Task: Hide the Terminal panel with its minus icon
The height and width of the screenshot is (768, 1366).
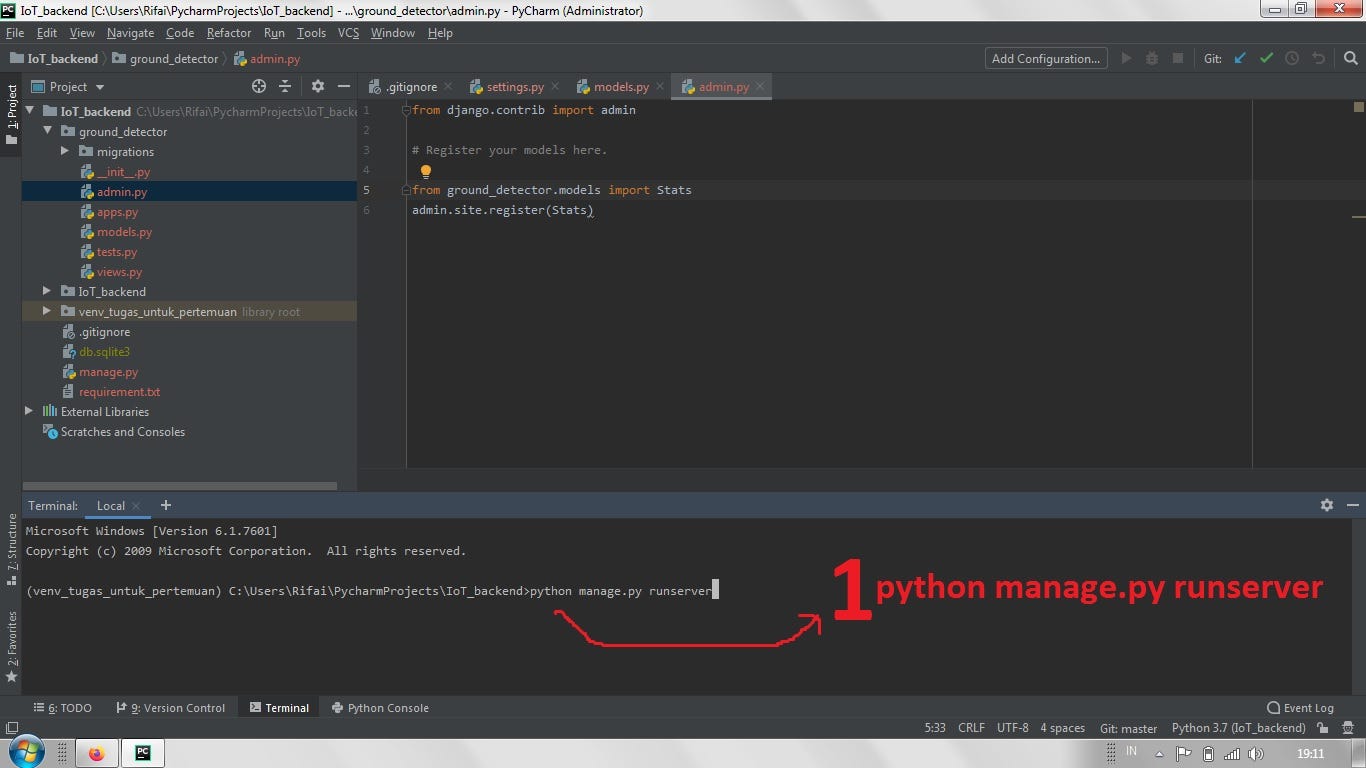Action: 1352,505
